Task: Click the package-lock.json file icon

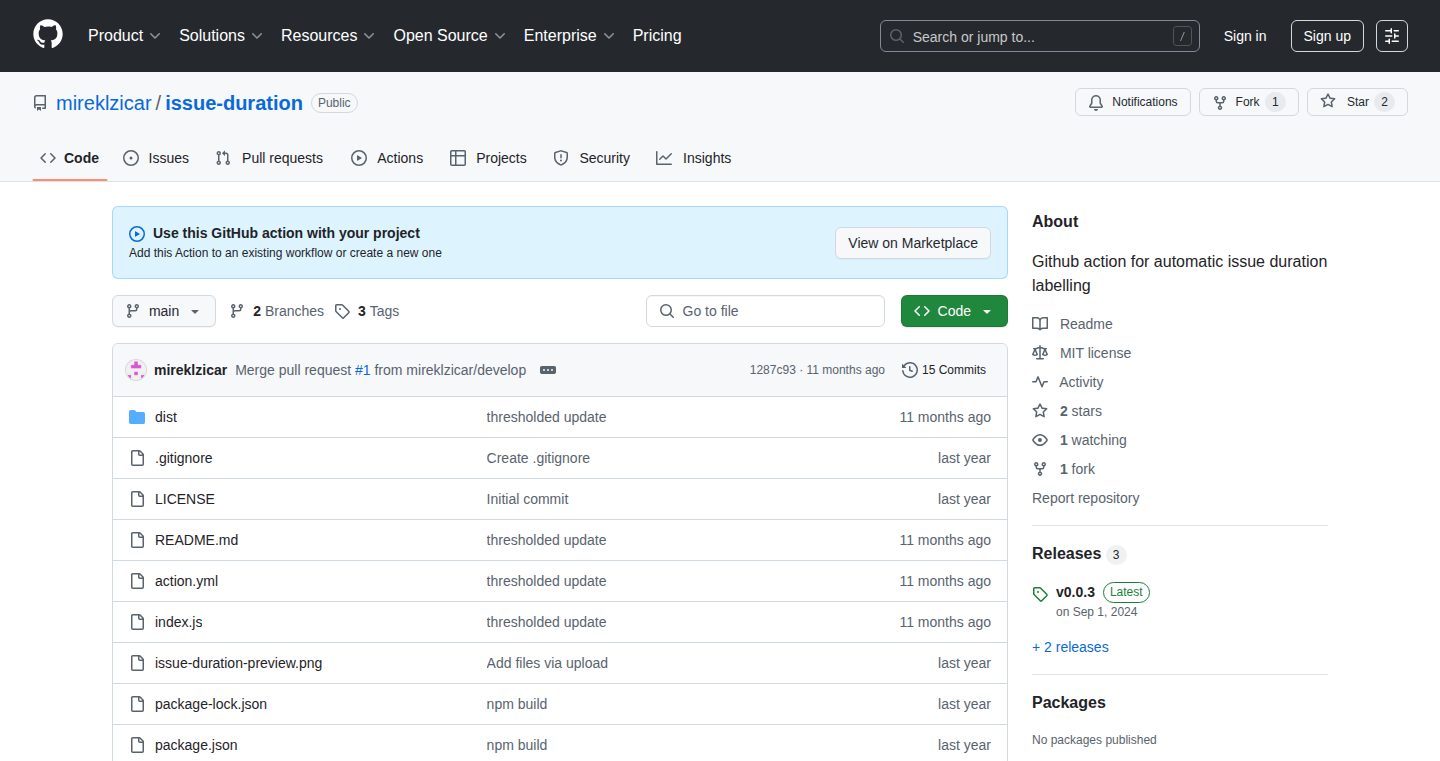Action: [138, 704]
